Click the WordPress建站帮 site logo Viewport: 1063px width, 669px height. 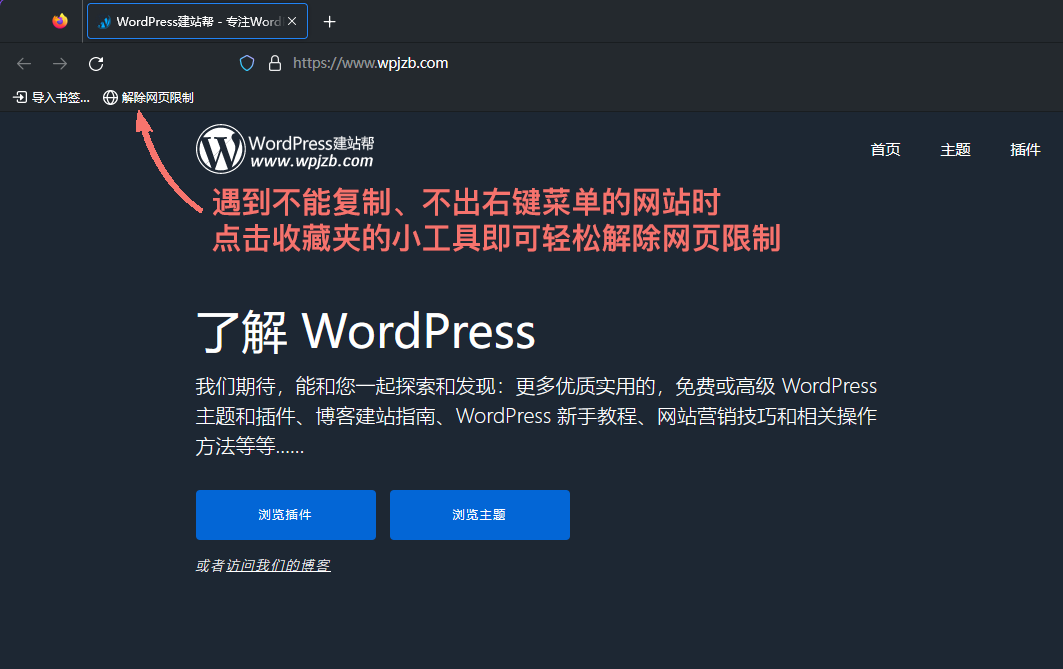(x=285, y=149)
